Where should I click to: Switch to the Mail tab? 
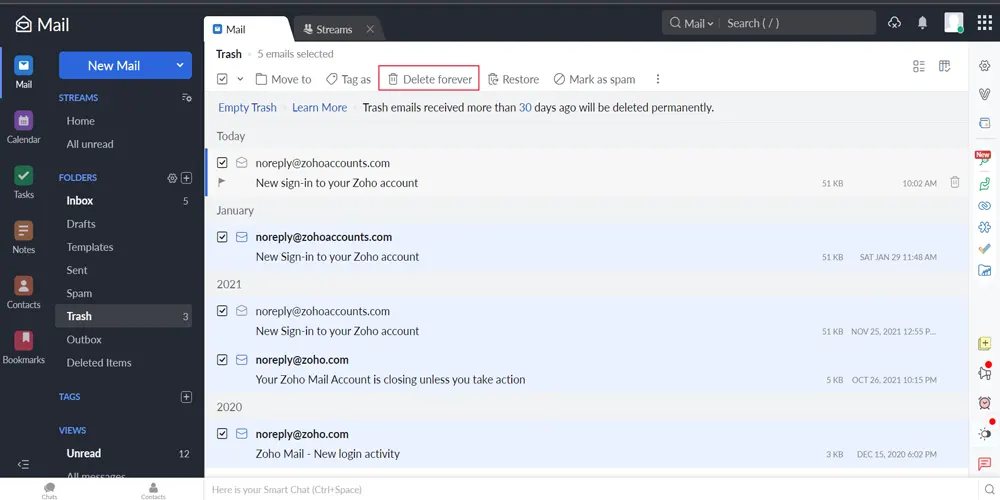pyautogui.click(x=246, y=29)
